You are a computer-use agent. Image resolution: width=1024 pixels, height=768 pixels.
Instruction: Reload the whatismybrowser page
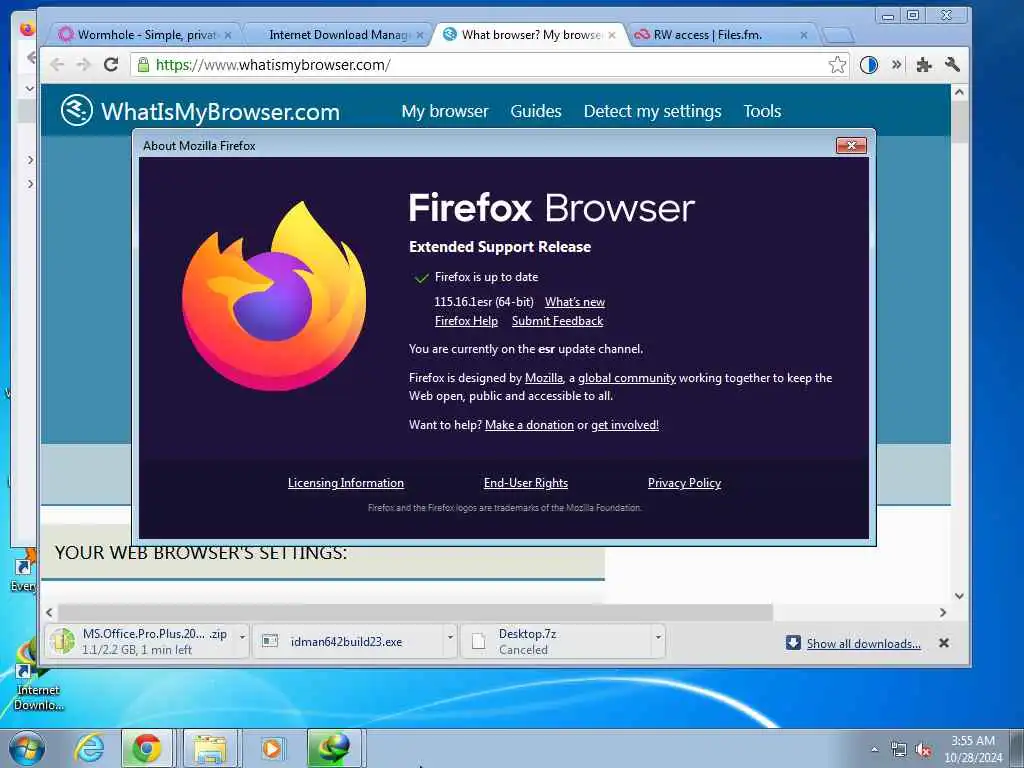(111, 64)
